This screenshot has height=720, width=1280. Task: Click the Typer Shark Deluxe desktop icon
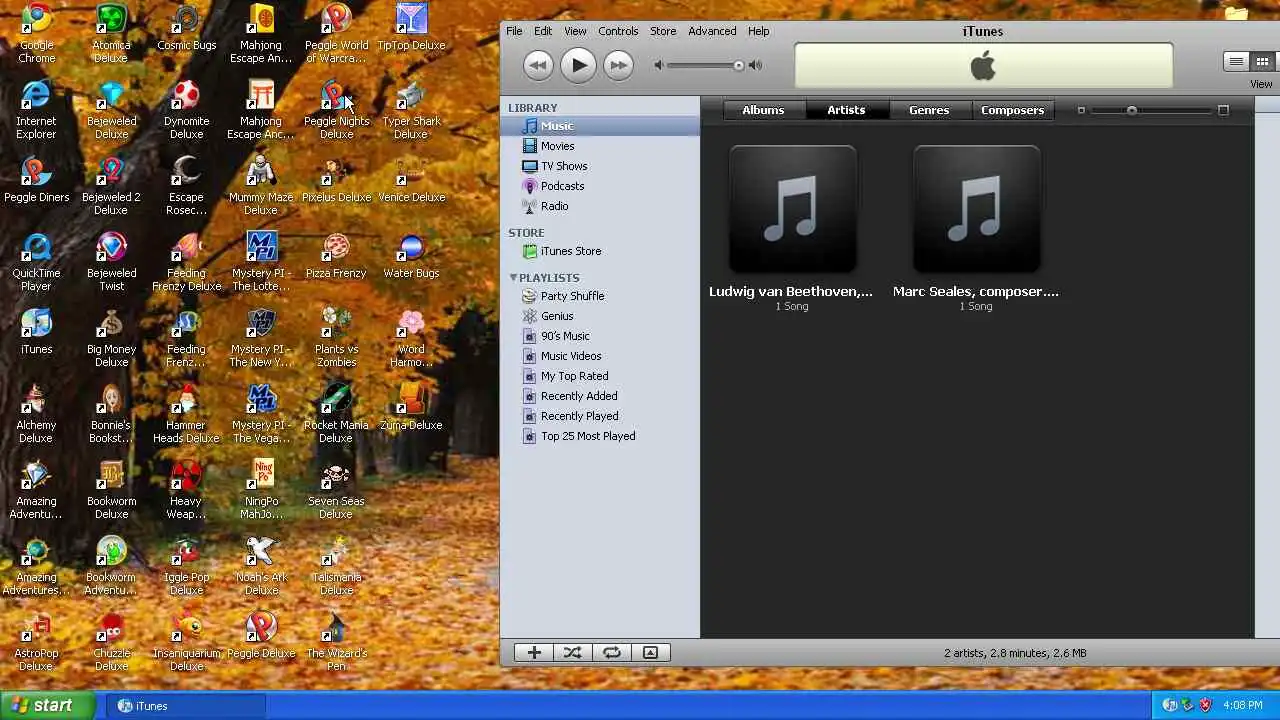point(411,109)
